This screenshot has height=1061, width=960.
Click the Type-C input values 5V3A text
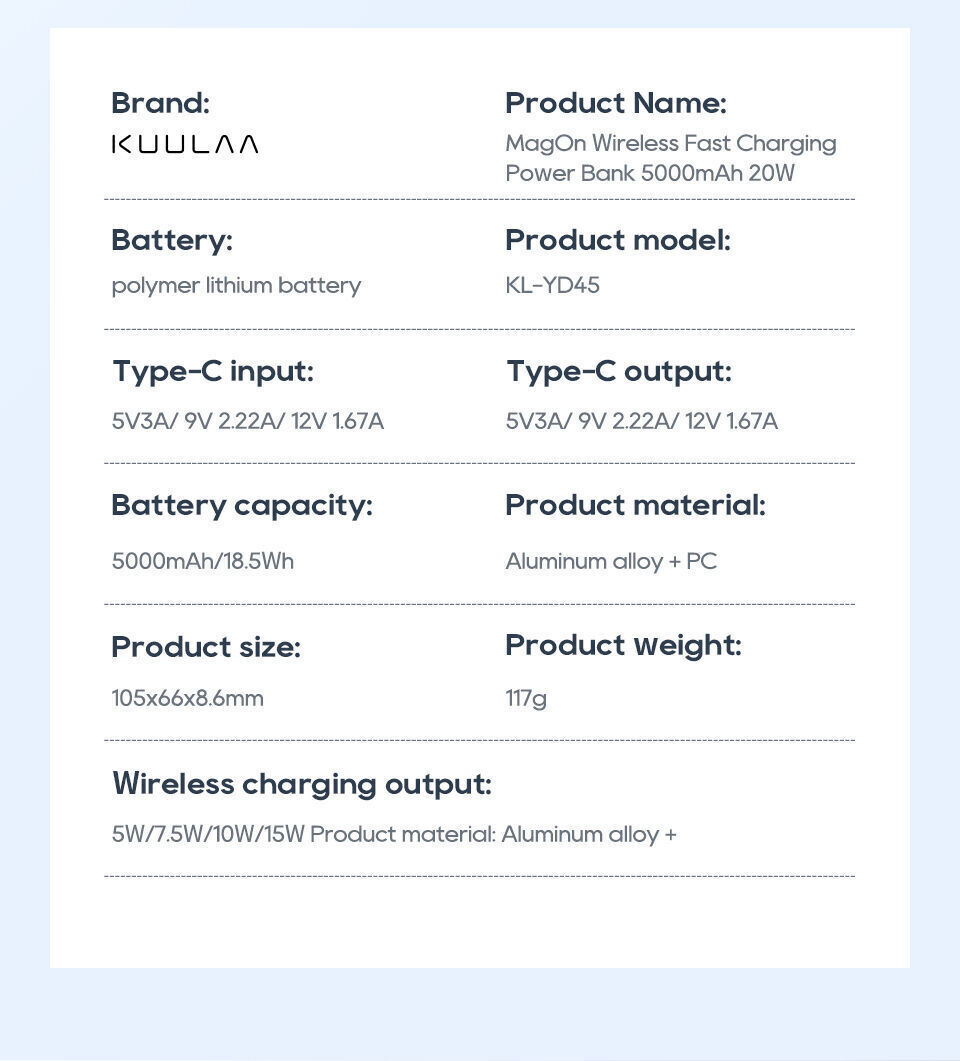coord(248,422)
